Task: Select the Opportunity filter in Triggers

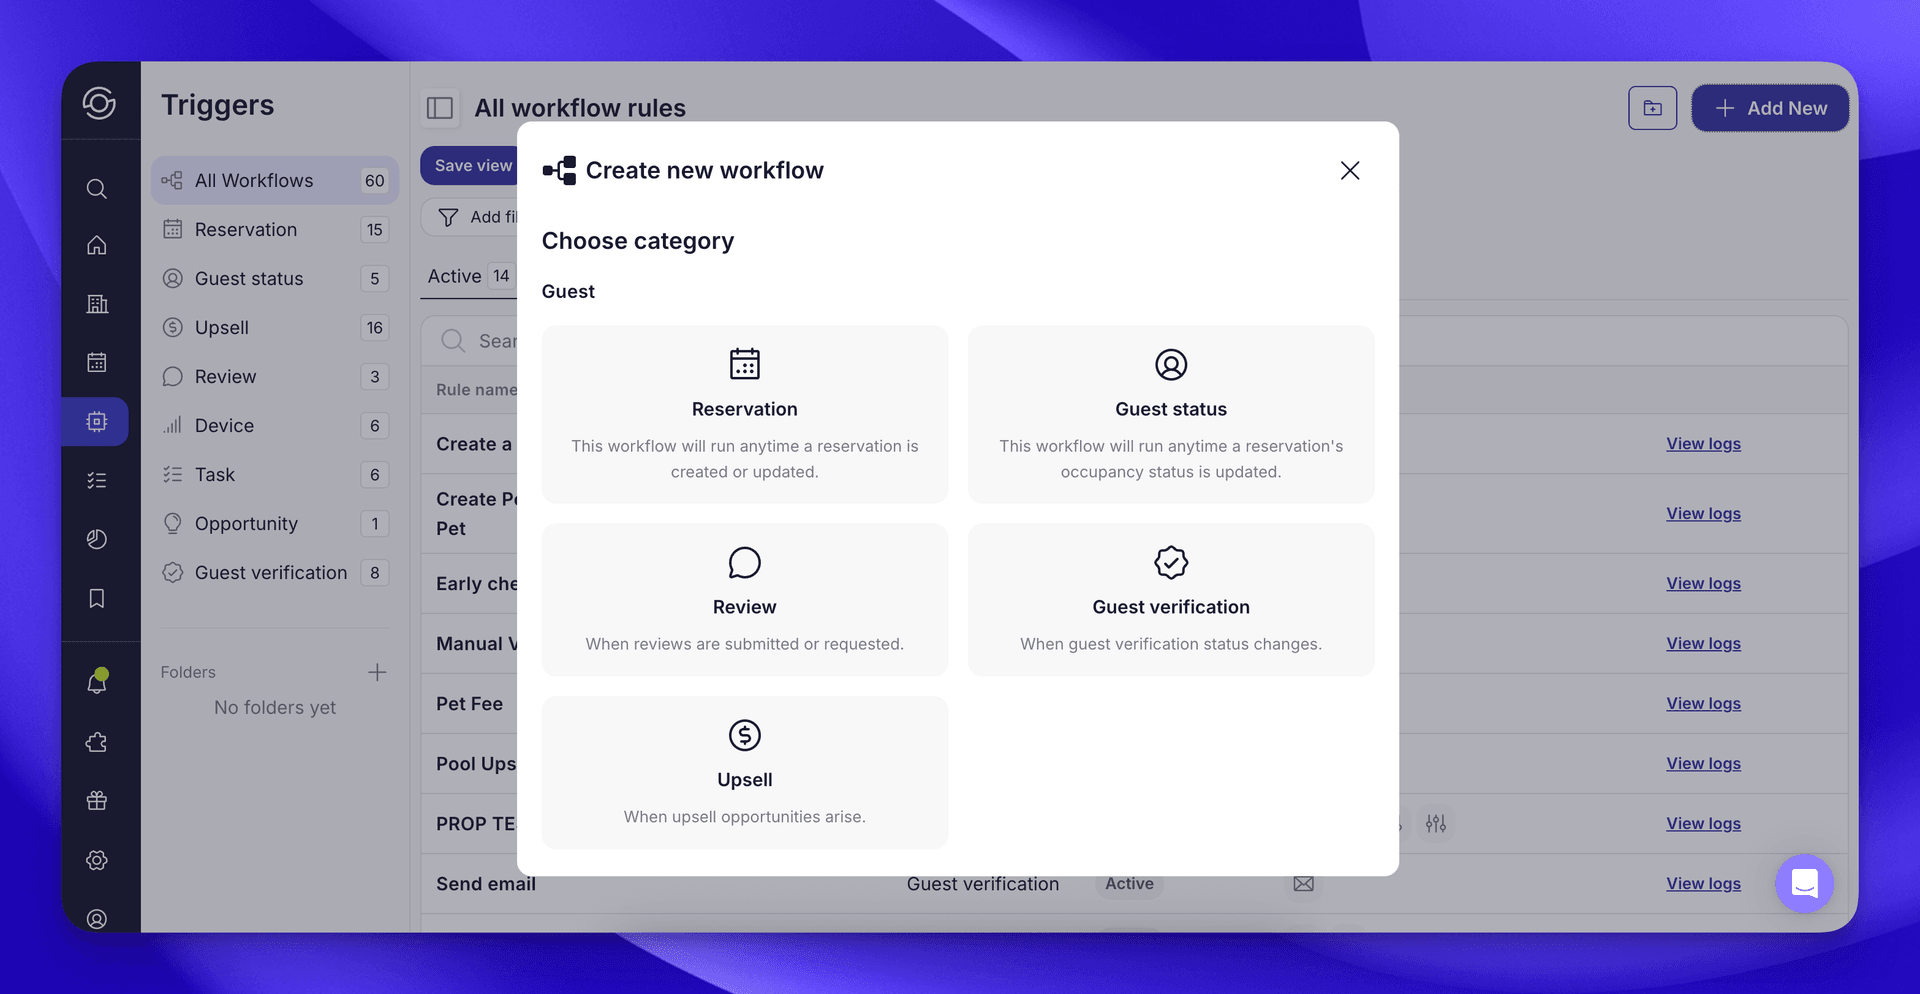Action: click(x=246, y=523)
